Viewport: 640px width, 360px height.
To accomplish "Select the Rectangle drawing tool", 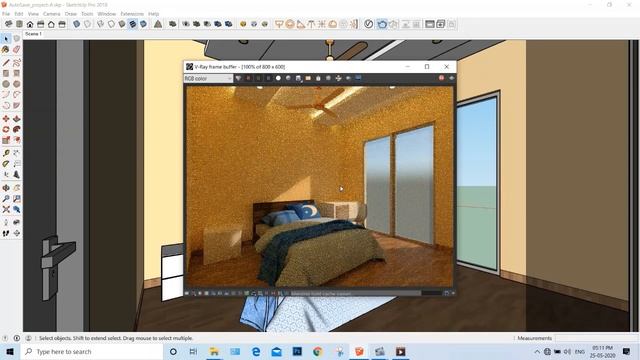I will 6,73.
